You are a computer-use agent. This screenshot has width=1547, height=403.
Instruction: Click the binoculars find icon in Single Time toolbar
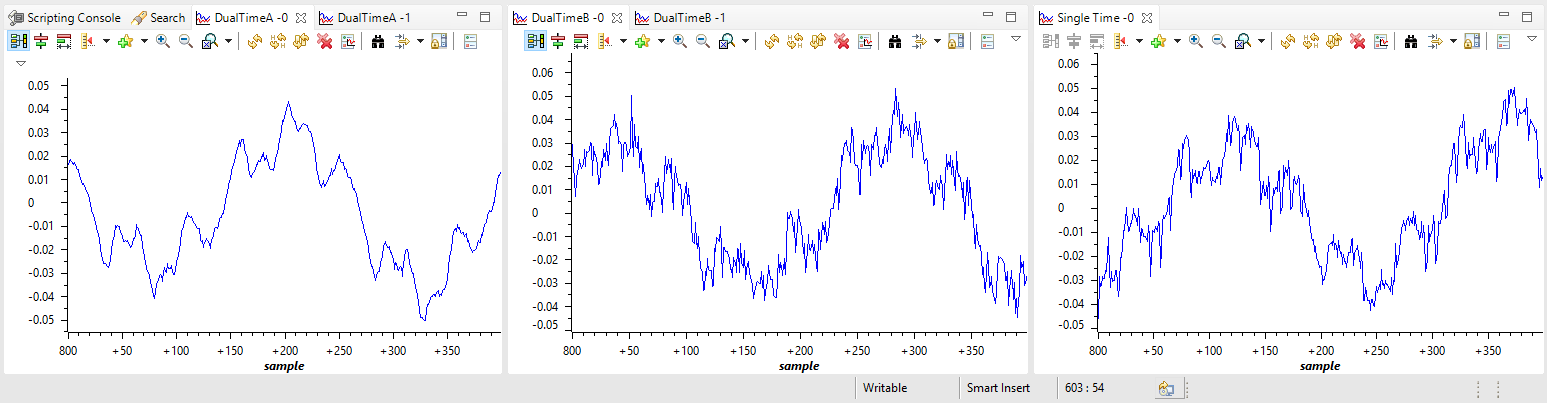1411,41
